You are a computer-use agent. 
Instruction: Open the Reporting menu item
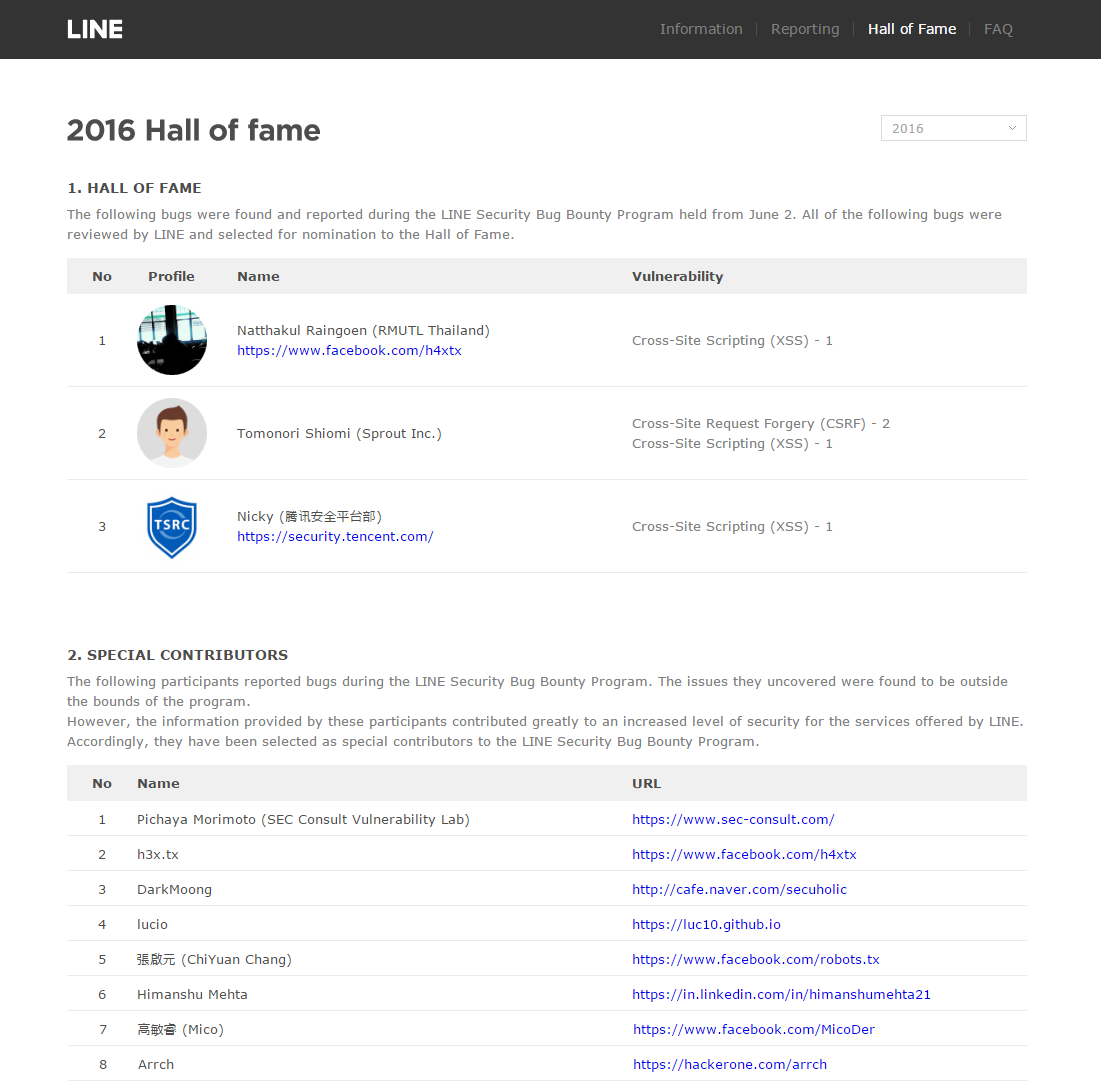pyautogui.click(x=805, y=29)
